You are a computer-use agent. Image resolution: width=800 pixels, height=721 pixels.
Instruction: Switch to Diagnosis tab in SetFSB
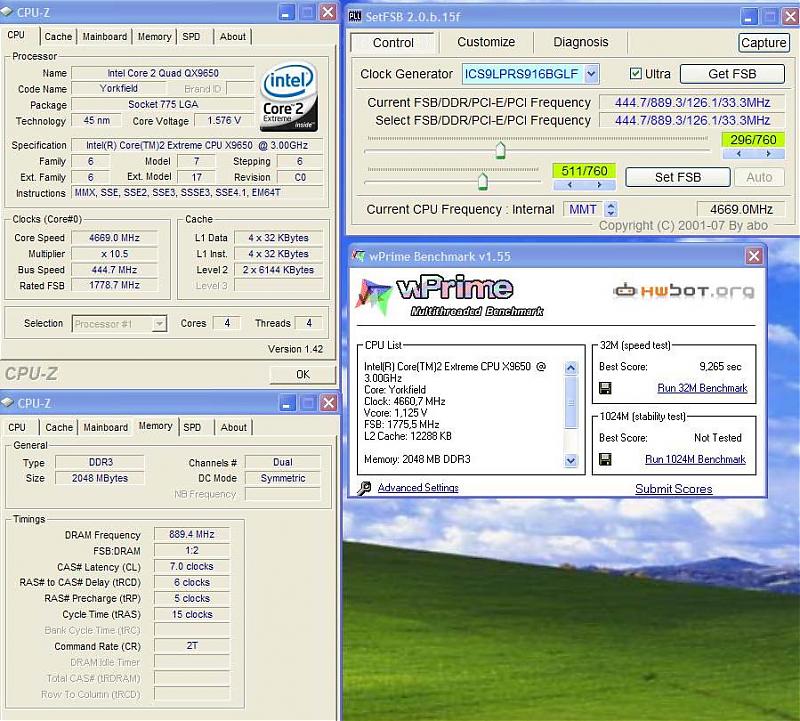click(581, 42)
